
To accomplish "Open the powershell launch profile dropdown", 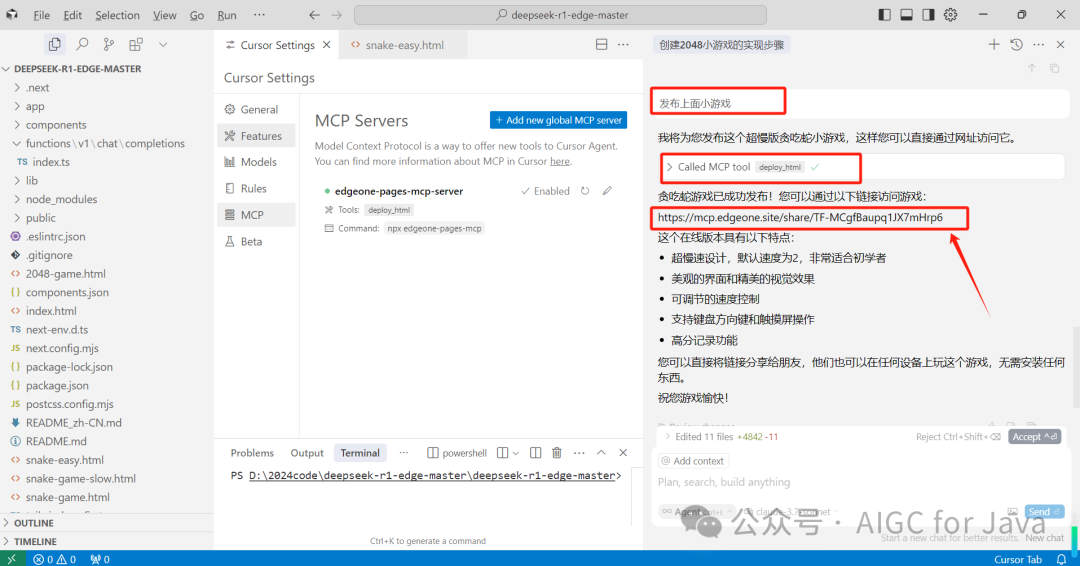I will point(515,453).
